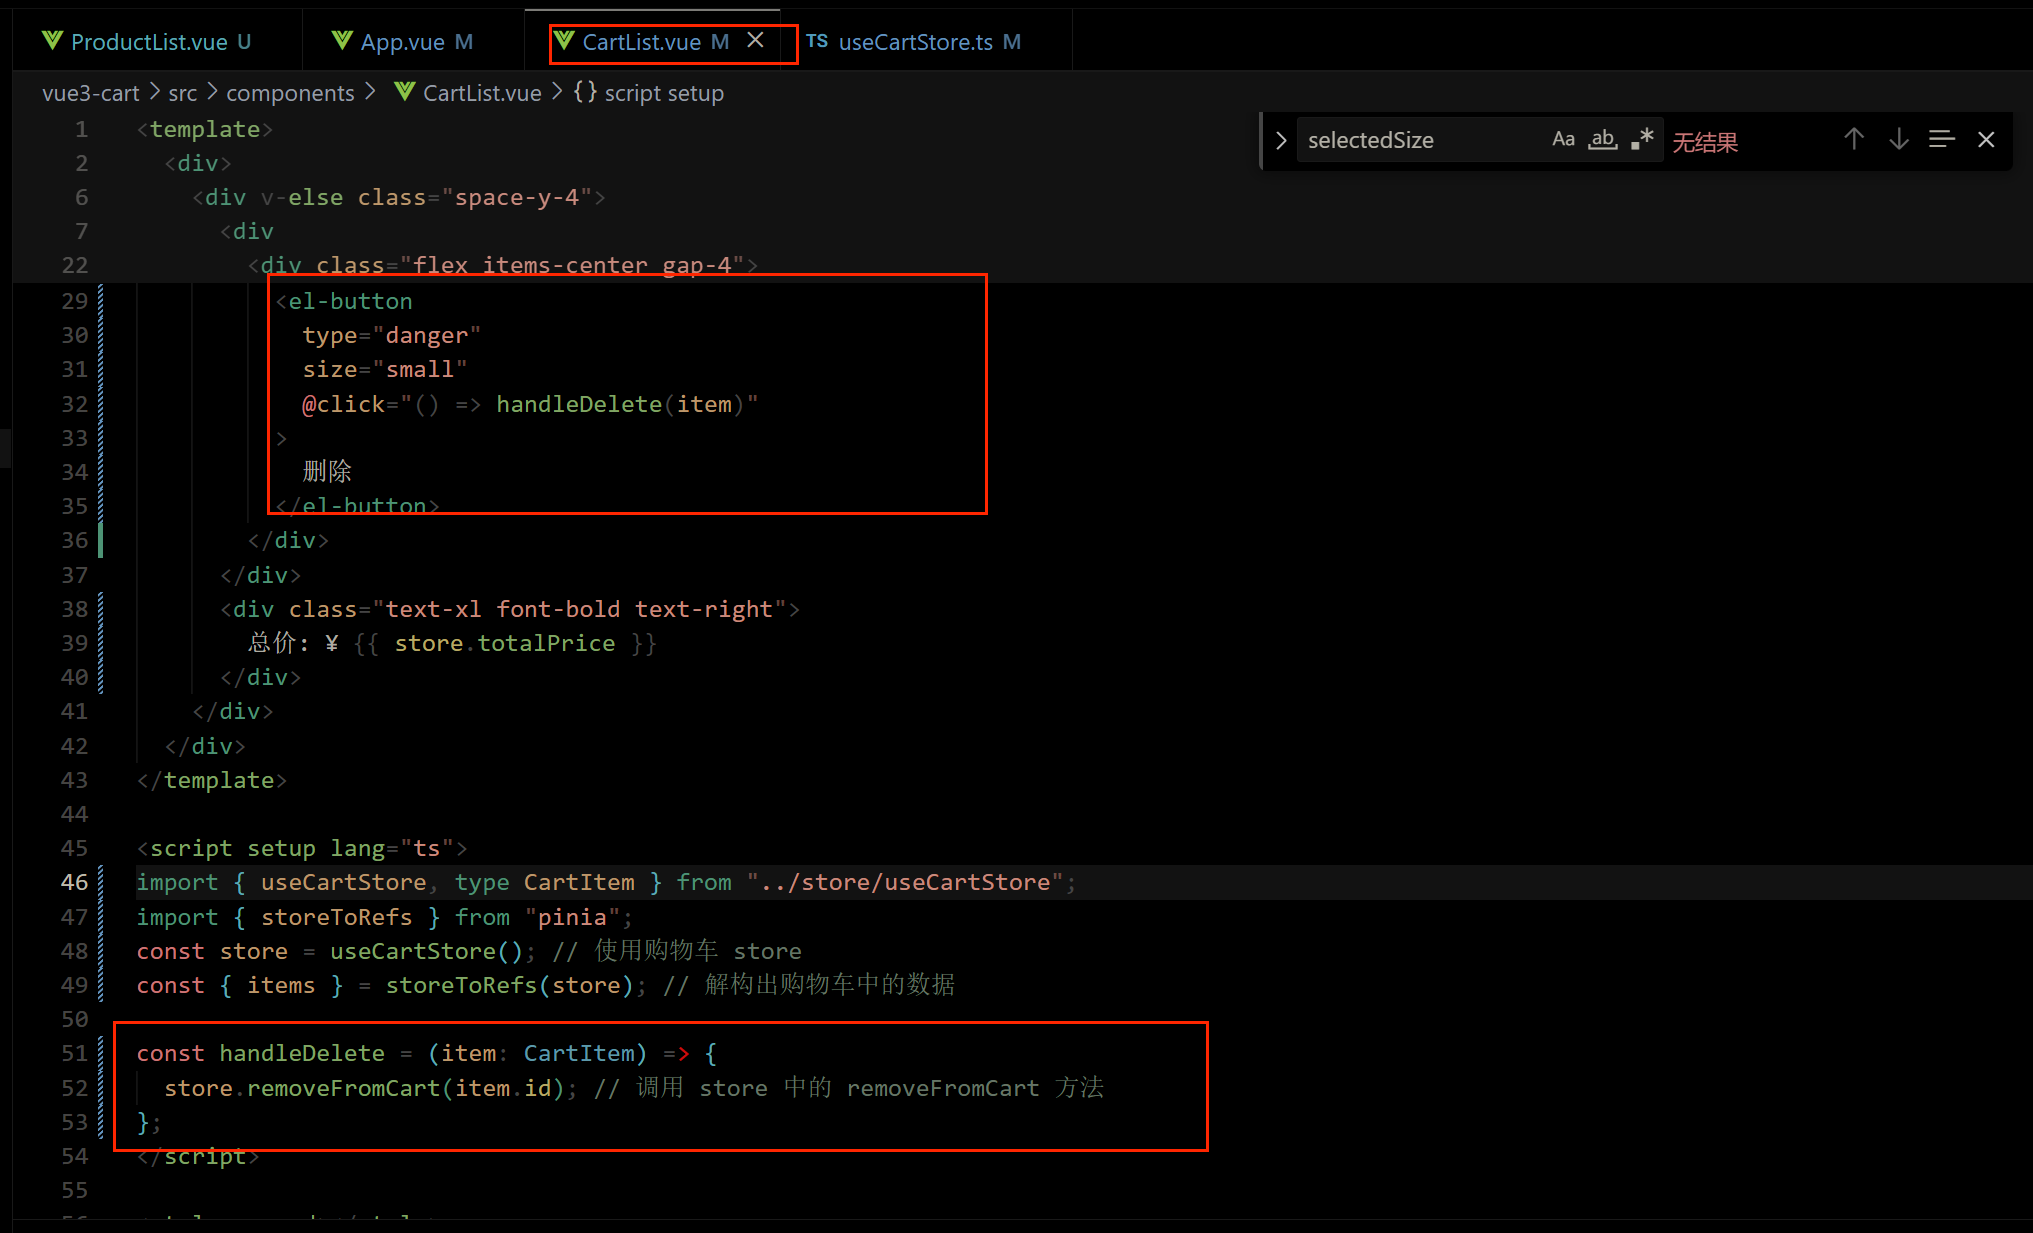The height and width of the screenshot is (1233, 2033).
Task: Click the Vue icon on CartList.vue tab
Action: click(564, 41)
